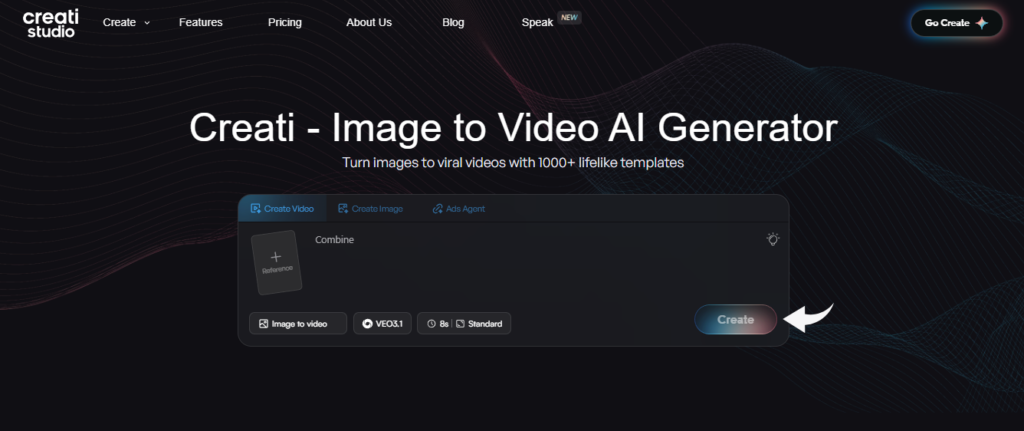Add a Reference image card
Screen dimensions: 1024x431
pos(276,263)
